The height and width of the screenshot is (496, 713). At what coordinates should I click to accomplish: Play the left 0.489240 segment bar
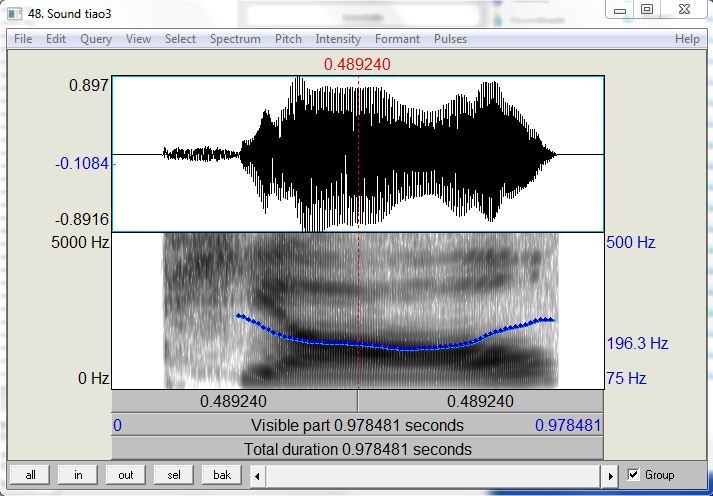coord(234,401)
